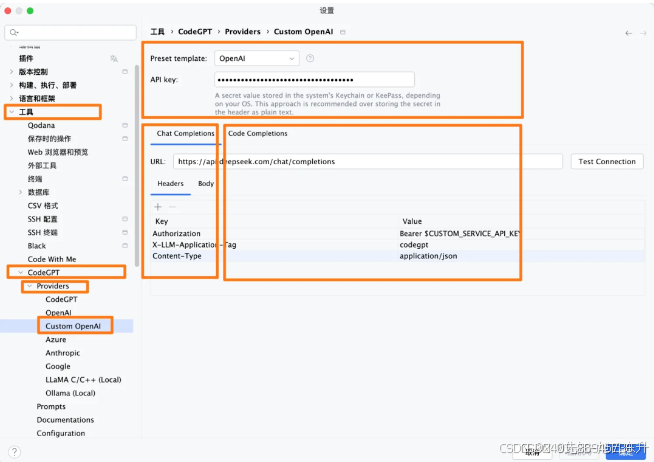The height and width of the screenshot is (462, 654).
Task: Select the OpenAI provider entry
Action: click(x=58, y=312)
